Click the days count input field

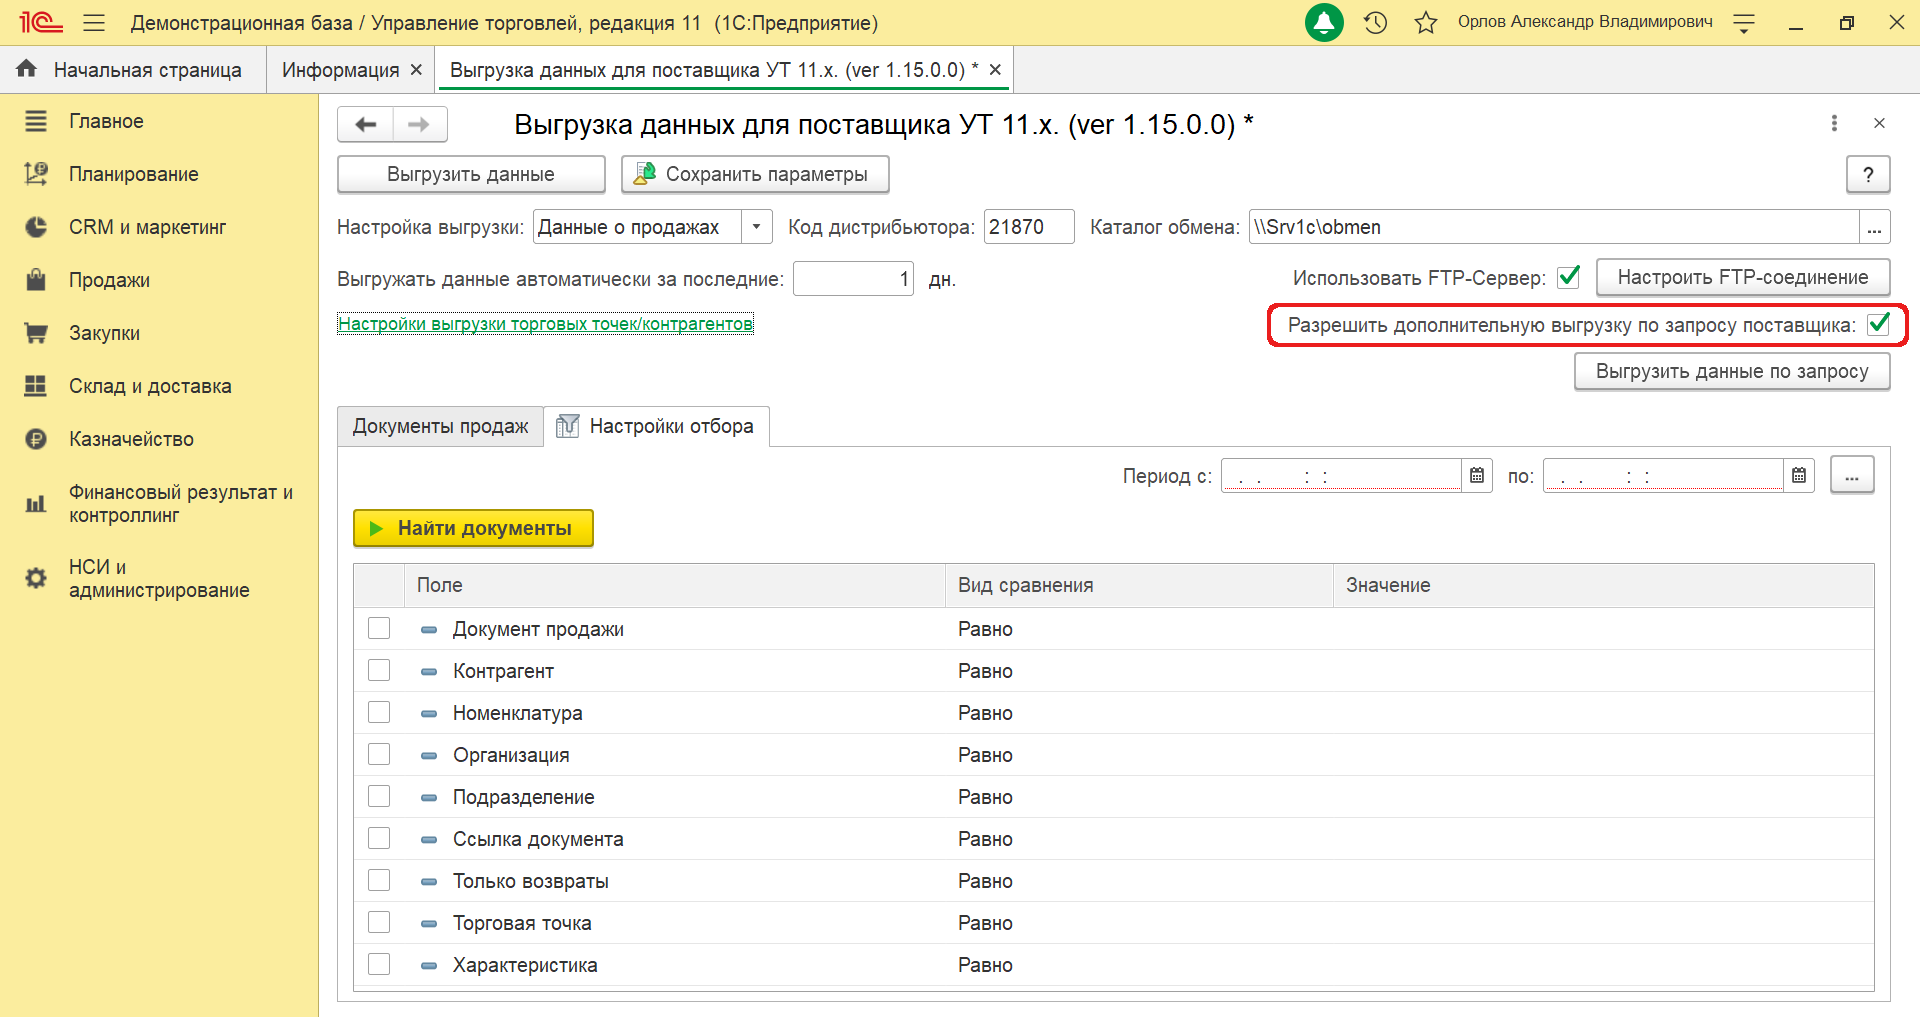coord(853,279)
